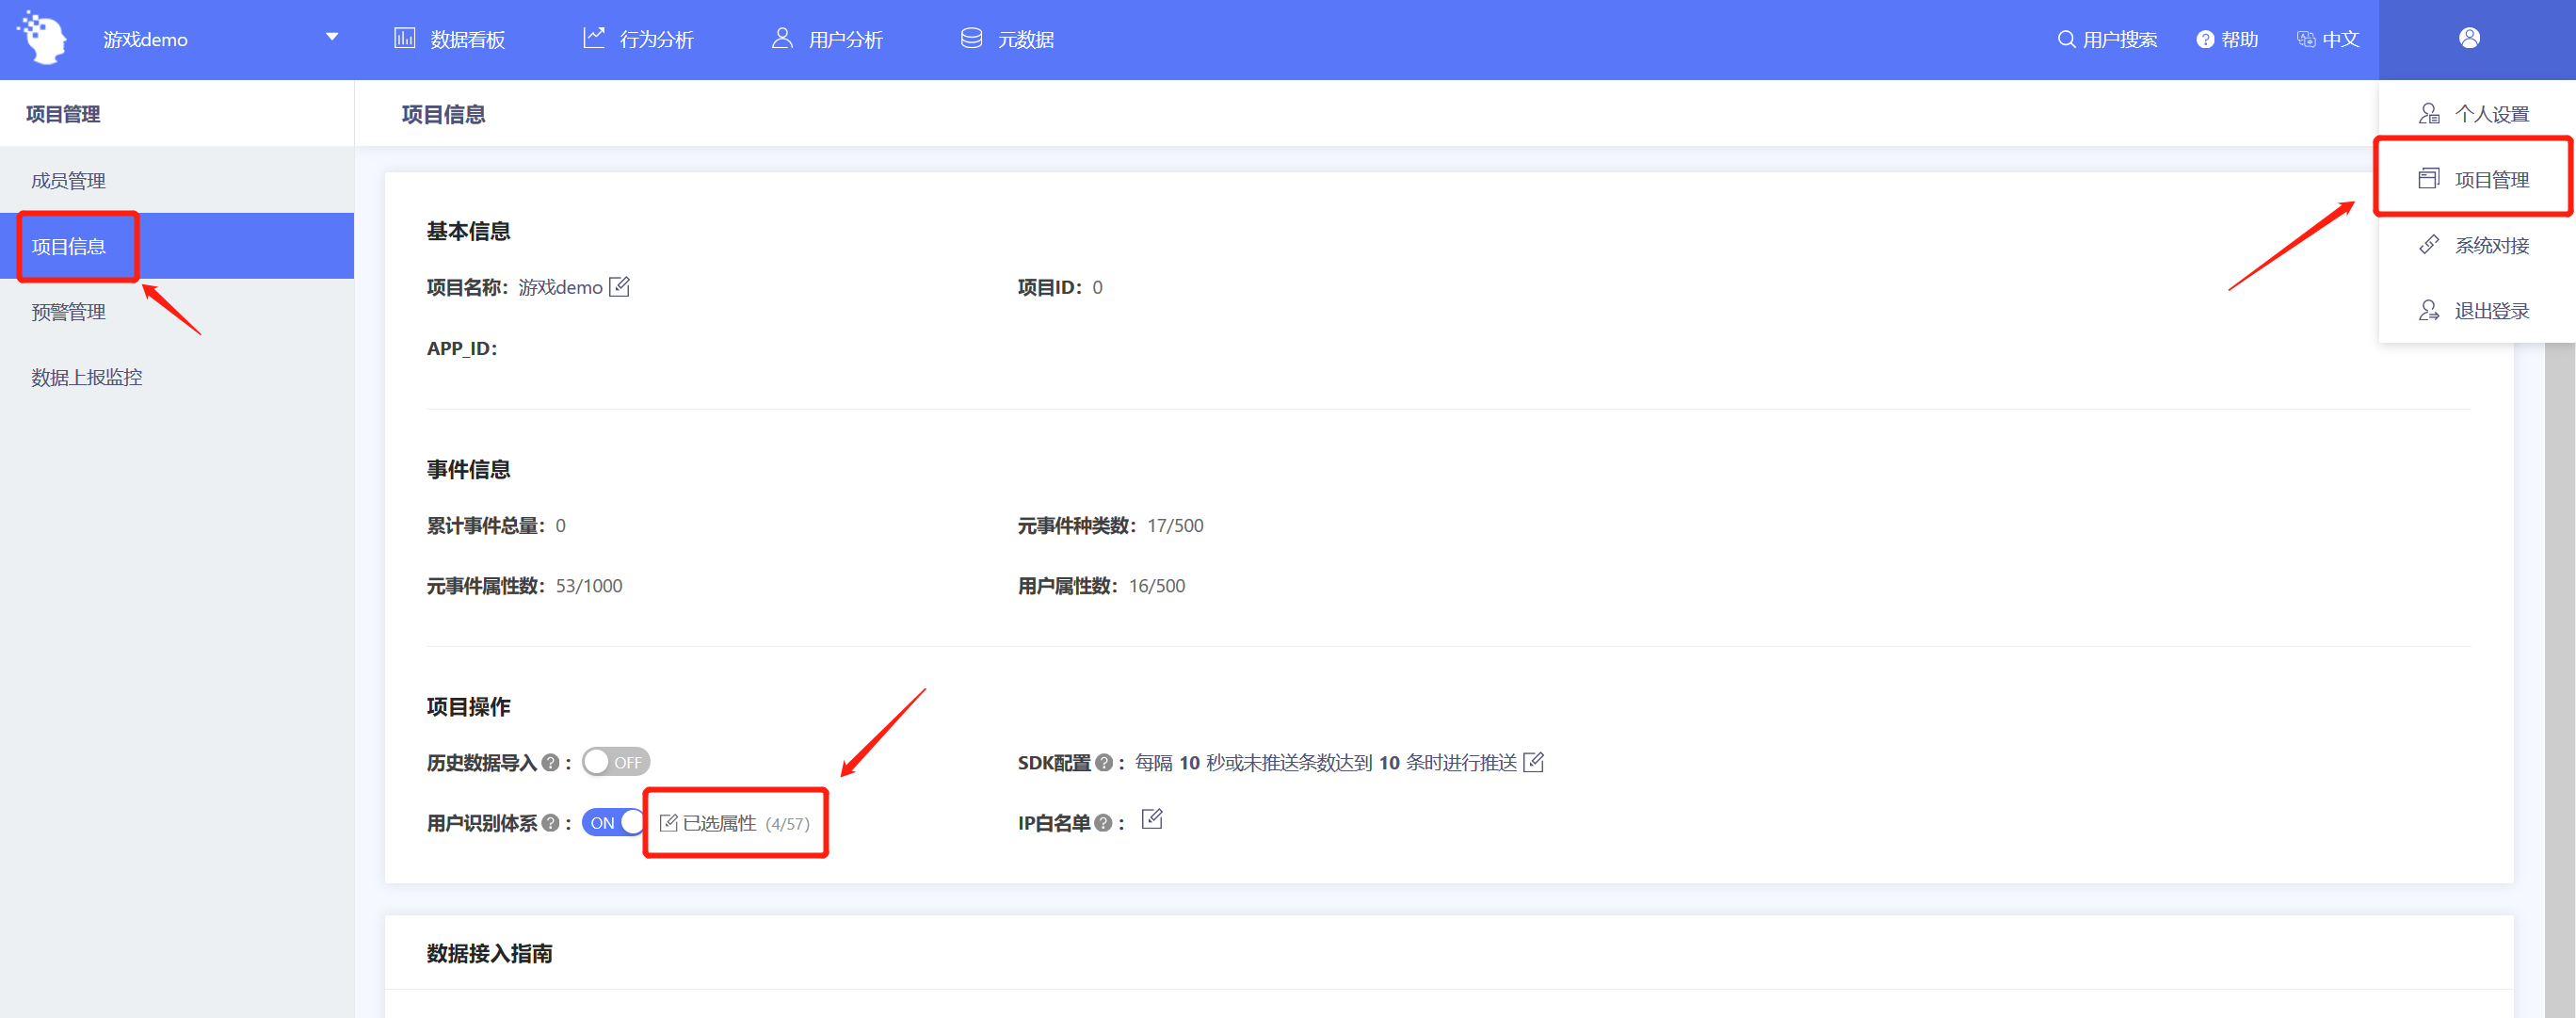Click the 用户分析 person icon

point(782,38)
